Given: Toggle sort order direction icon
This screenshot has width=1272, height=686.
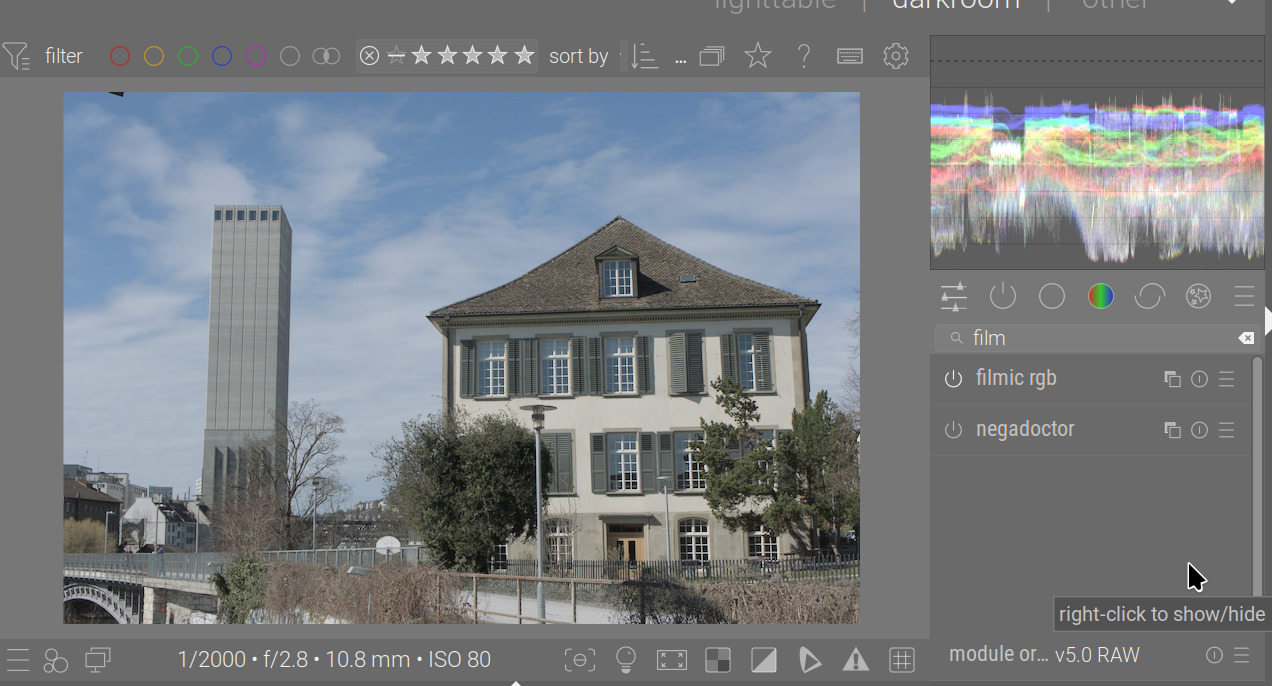Looking at the screenshot, I should click(x=645, y=57).
